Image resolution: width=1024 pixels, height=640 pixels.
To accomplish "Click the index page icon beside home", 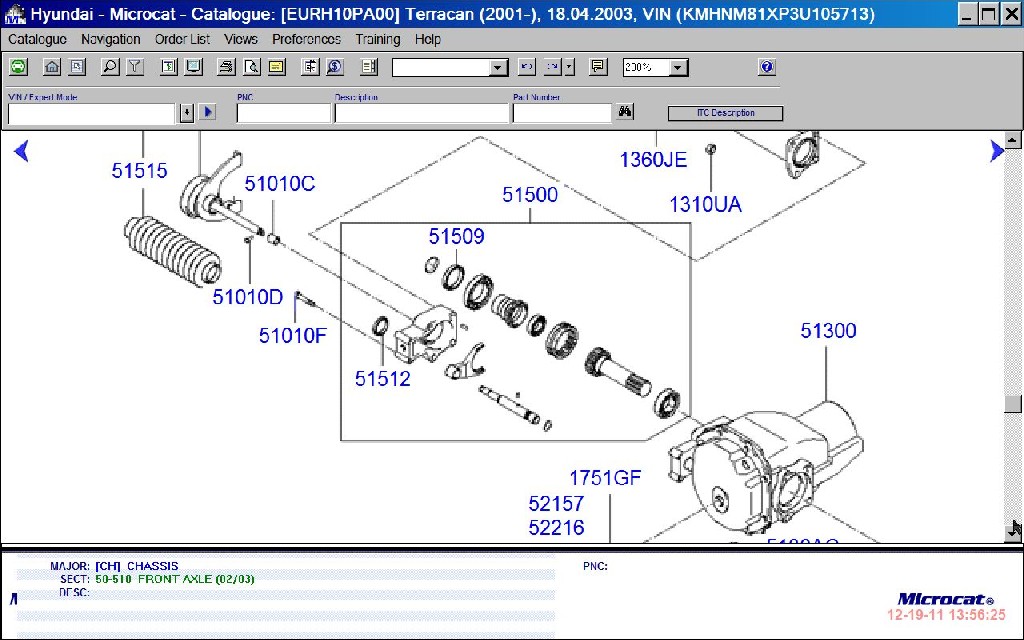I will 77,67.
